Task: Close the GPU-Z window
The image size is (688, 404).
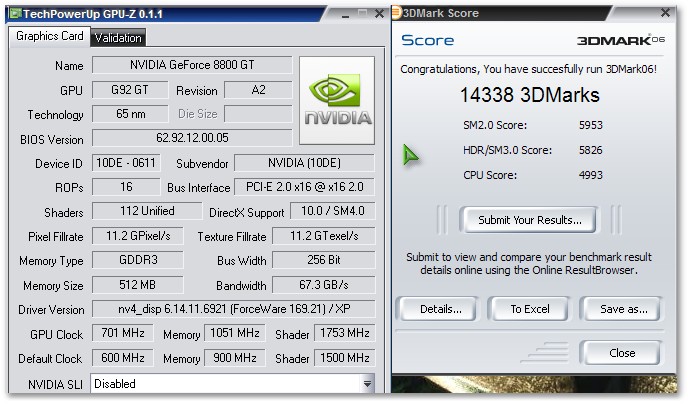Action: coord(380,14)
